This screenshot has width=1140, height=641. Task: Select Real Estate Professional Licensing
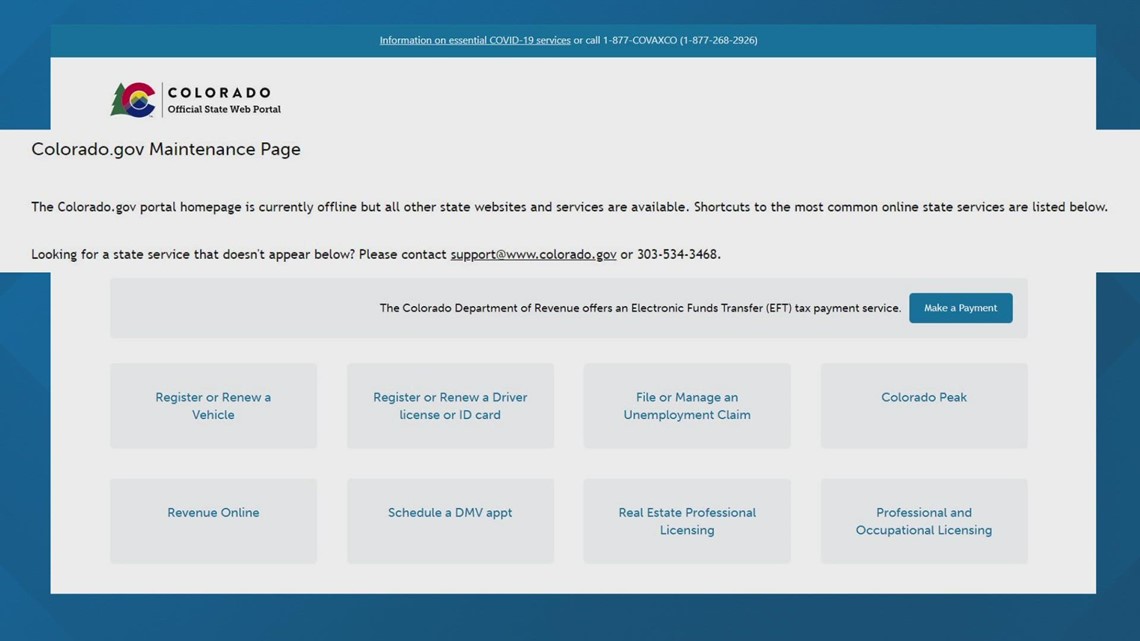click(x=687, y=520)
